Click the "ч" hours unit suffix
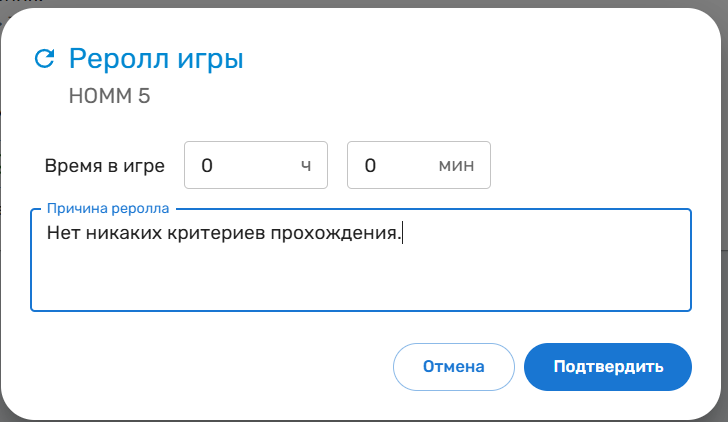Image resolution: width=728 pixels, height=422 pixels. coord(306,166)
